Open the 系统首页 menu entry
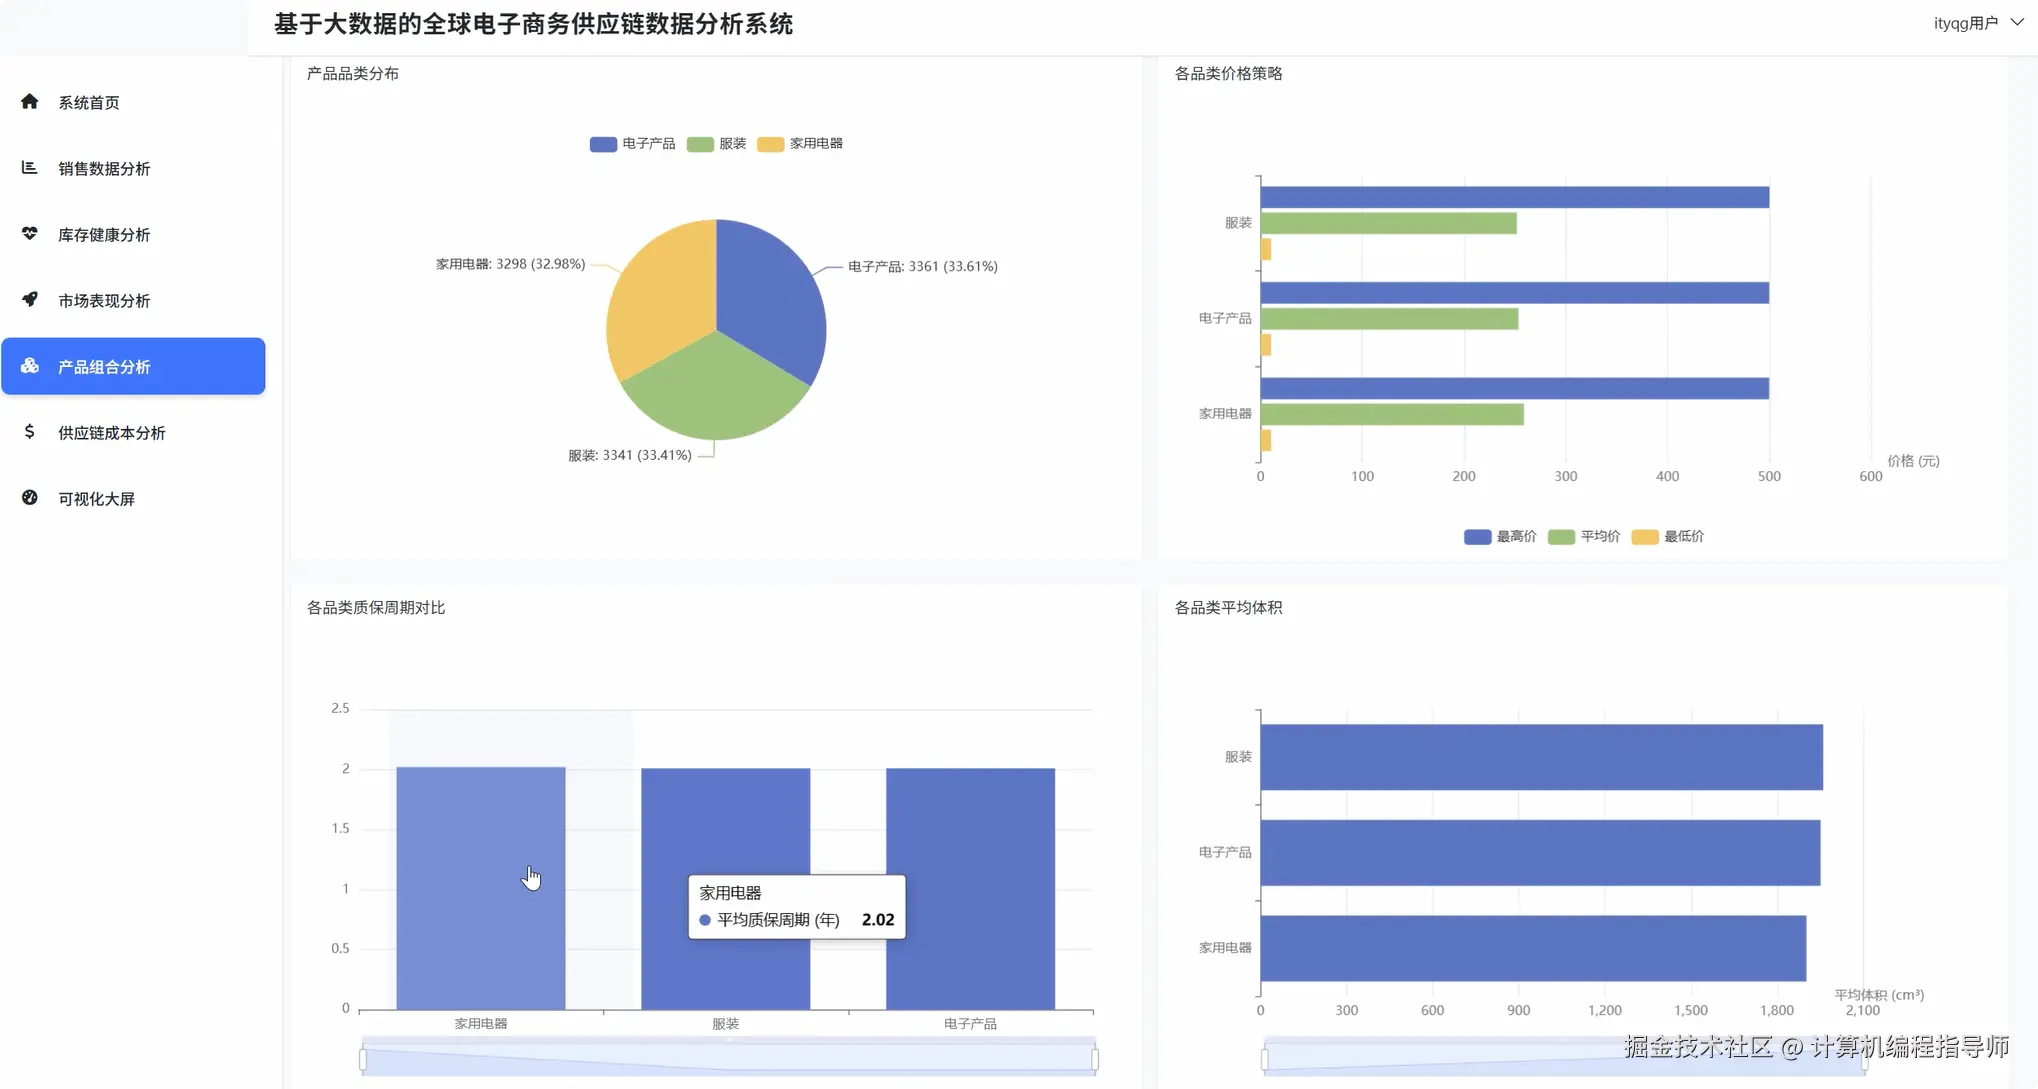The height and width of the screenshot is (1089, 2038). click(88, 102)
